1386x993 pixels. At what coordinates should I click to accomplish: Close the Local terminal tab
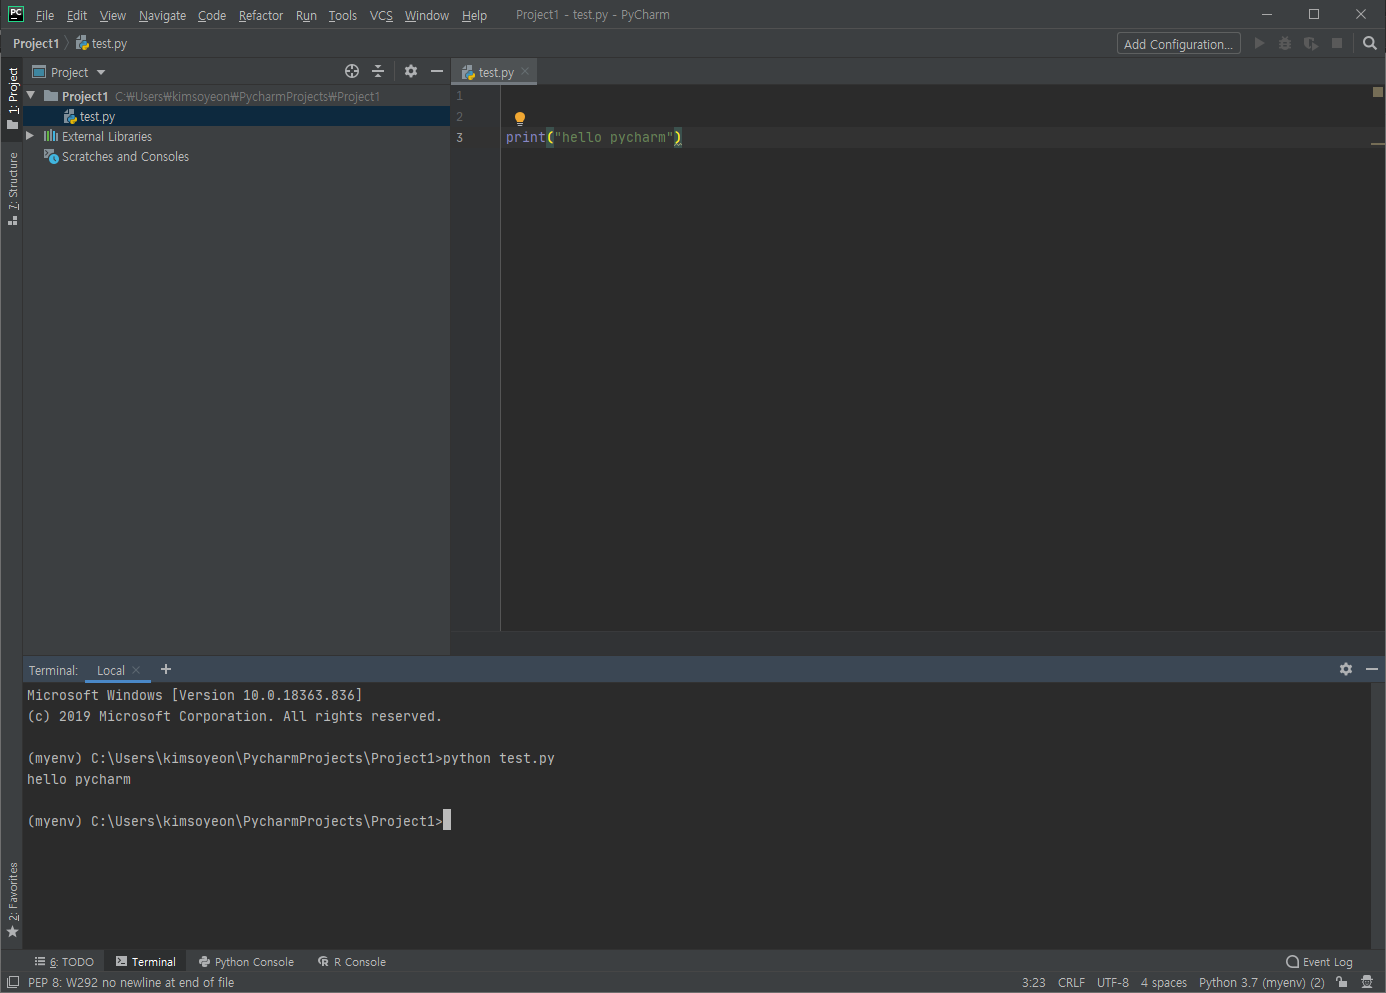tap(136, 670)
